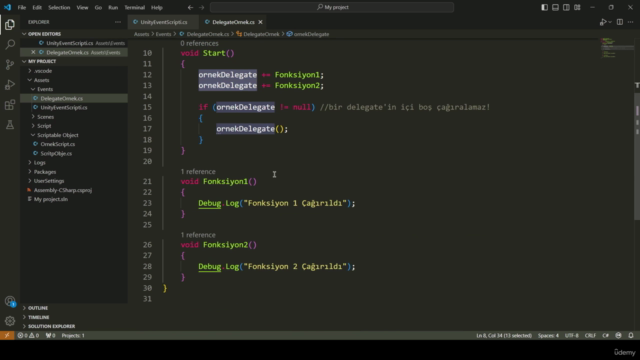Show the 1 reference above Fonksiyon1
Image resolution: width=640 pixels, height=360 pixels.
click(198, 172)
